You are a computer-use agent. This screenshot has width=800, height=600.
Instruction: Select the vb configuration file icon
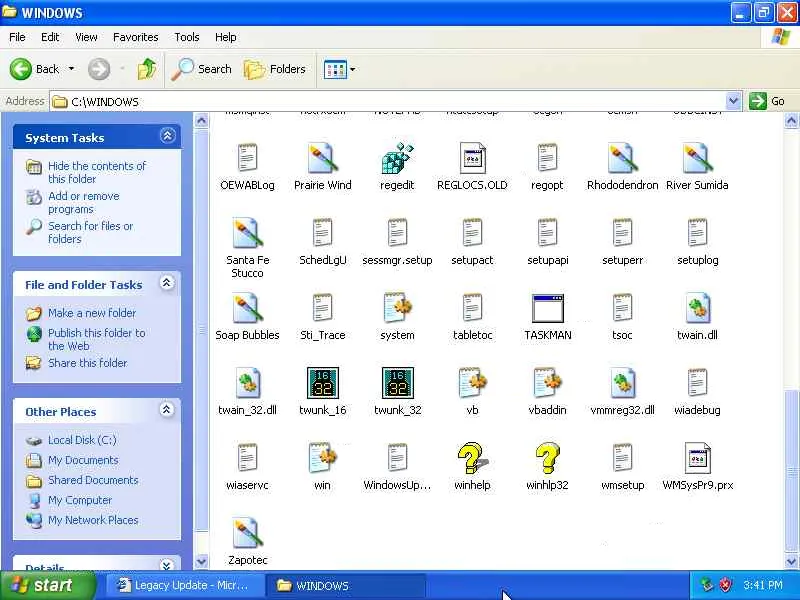point(472,383)
